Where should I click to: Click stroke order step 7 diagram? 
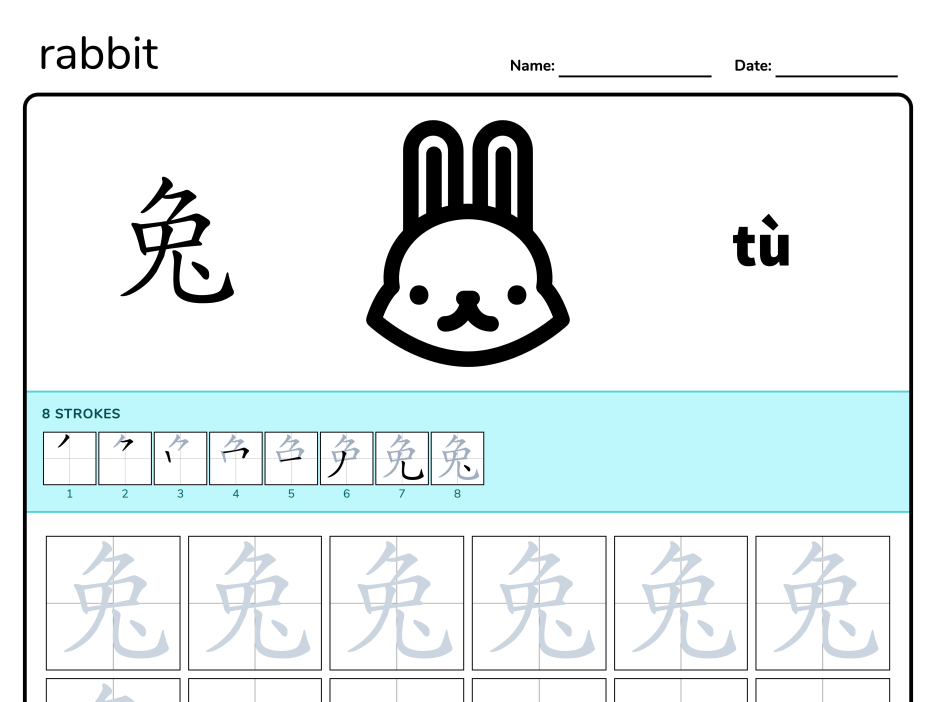402,457
